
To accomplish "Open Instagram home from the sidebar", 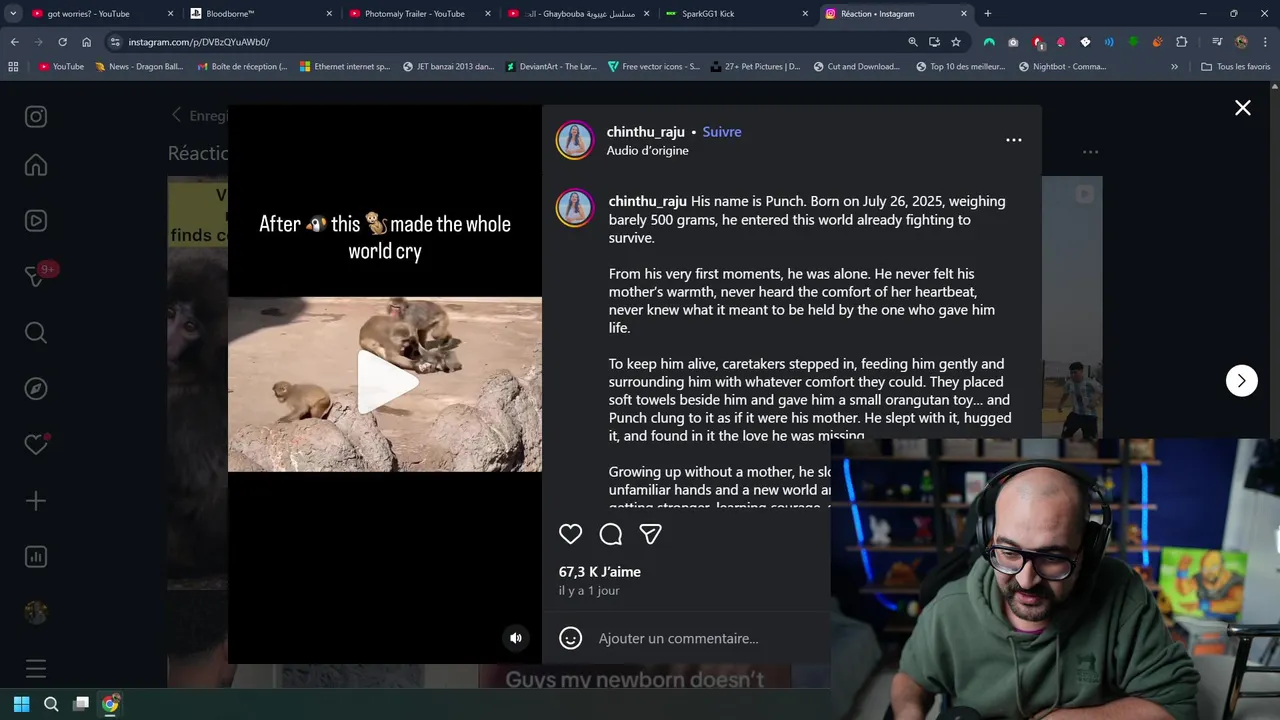I will 36,165.
